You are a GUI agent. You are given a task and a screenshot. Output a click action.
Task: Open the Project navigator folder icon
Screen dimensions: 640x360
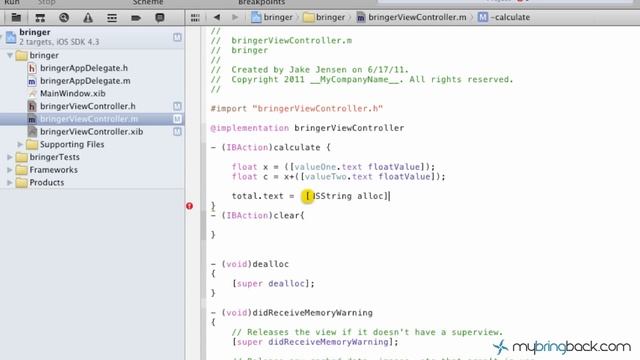16,18
